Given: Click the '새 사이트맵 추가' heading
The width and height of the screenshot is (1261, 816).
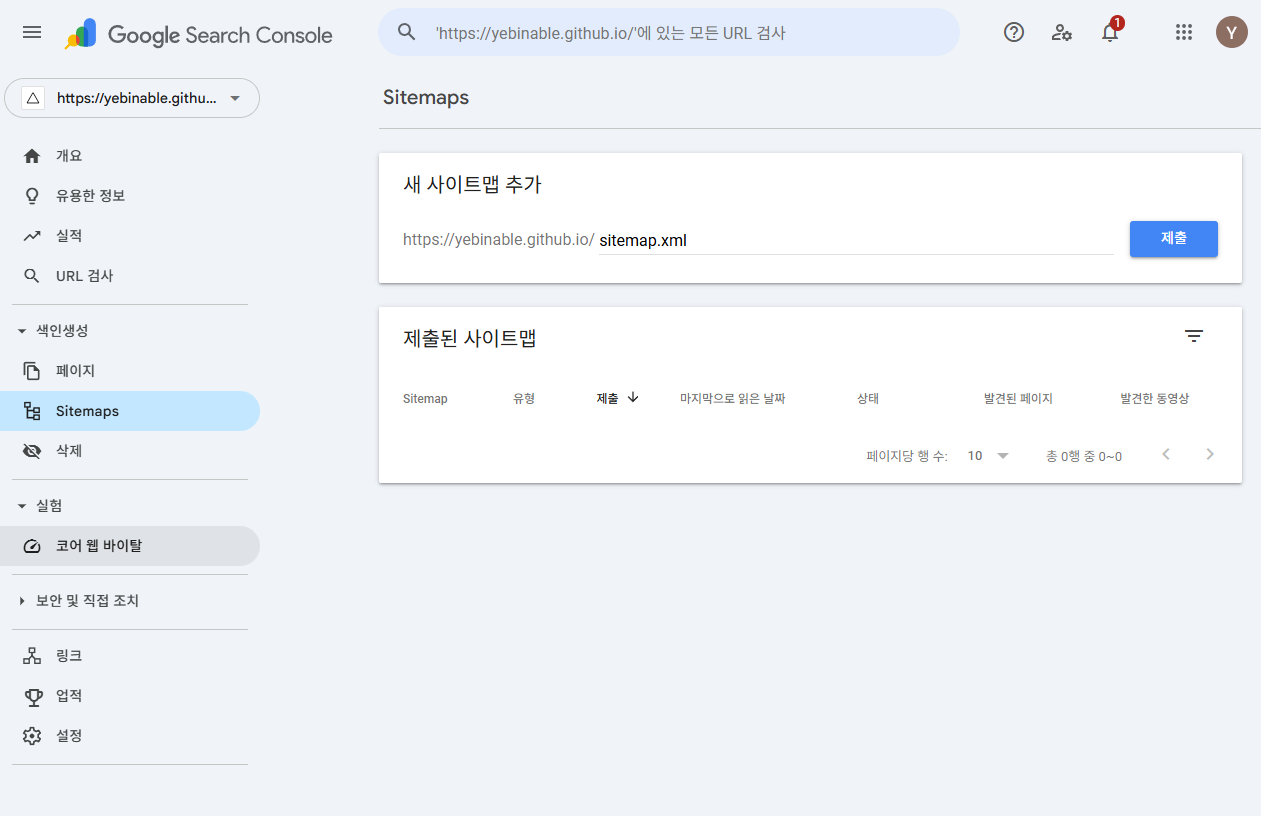Looking at the screenshot, I should click(x=472, y=185).
